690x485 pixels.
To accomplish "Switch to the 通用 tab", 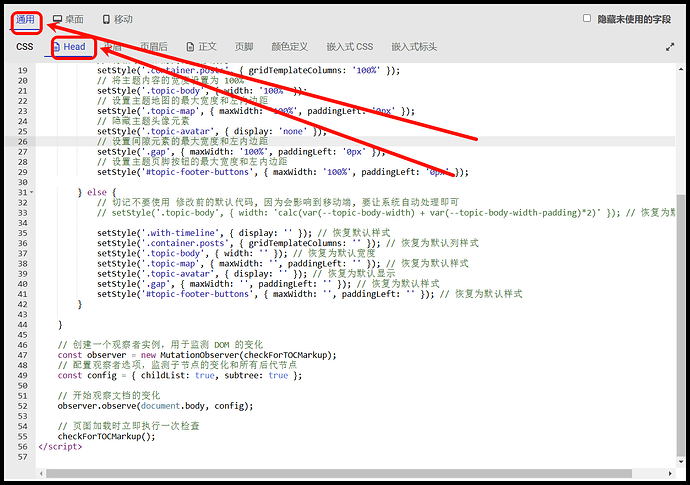I will pyautogui.click(x=25, y=19).
